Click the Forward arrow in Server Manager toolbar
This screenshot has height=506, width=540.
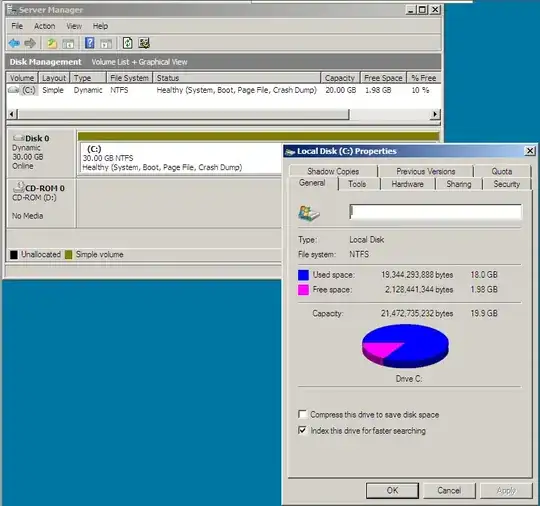click(30, 43)
